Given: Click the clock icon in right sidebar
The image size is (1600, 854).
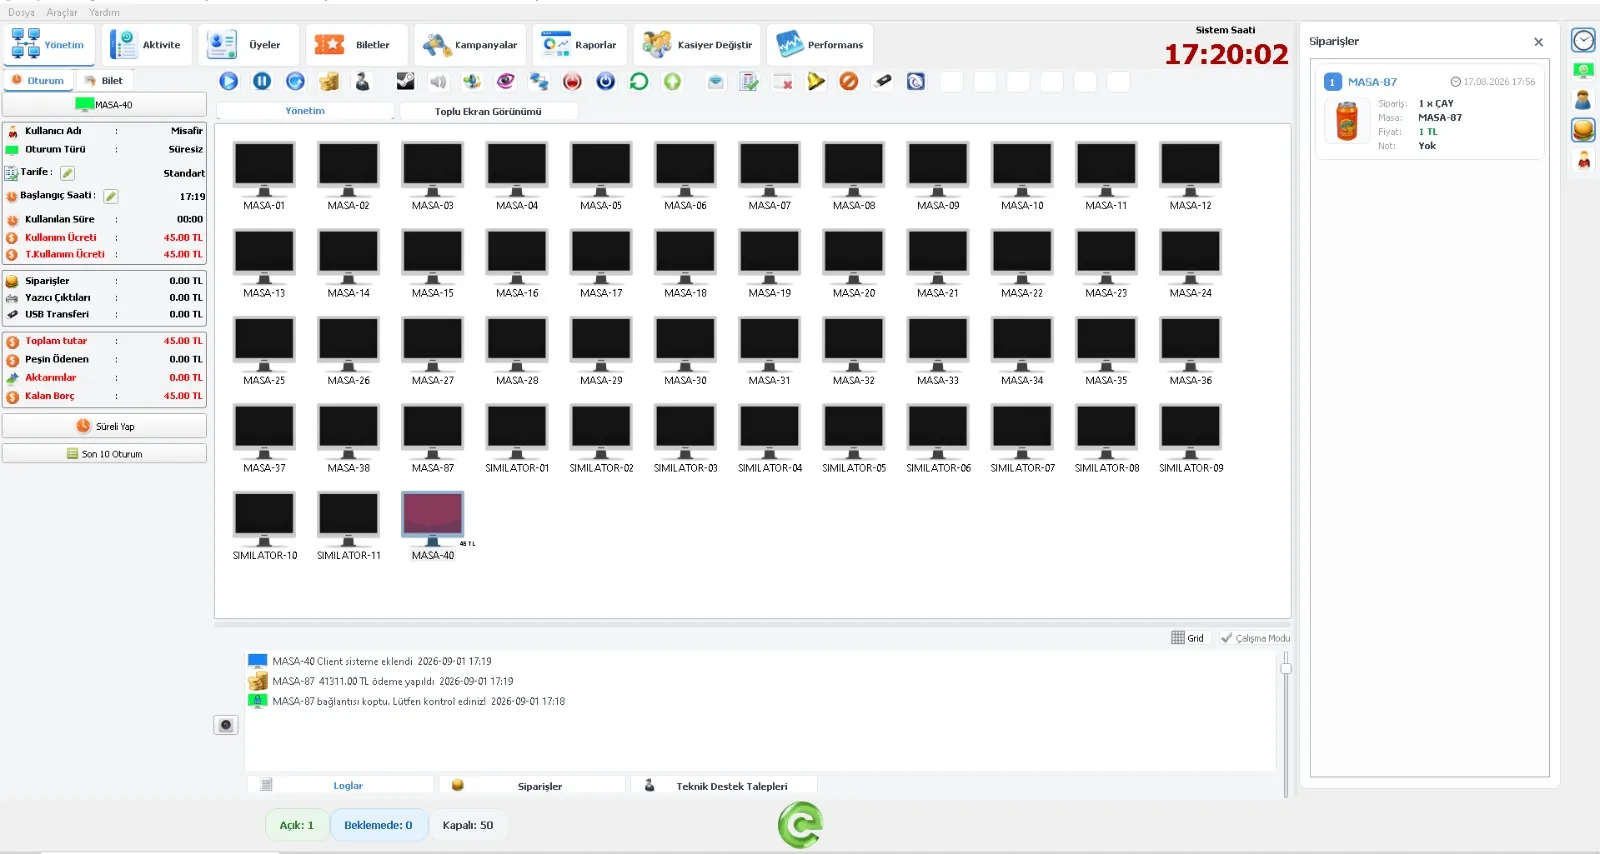Looking at the screenshot, I should [1583, 41].
